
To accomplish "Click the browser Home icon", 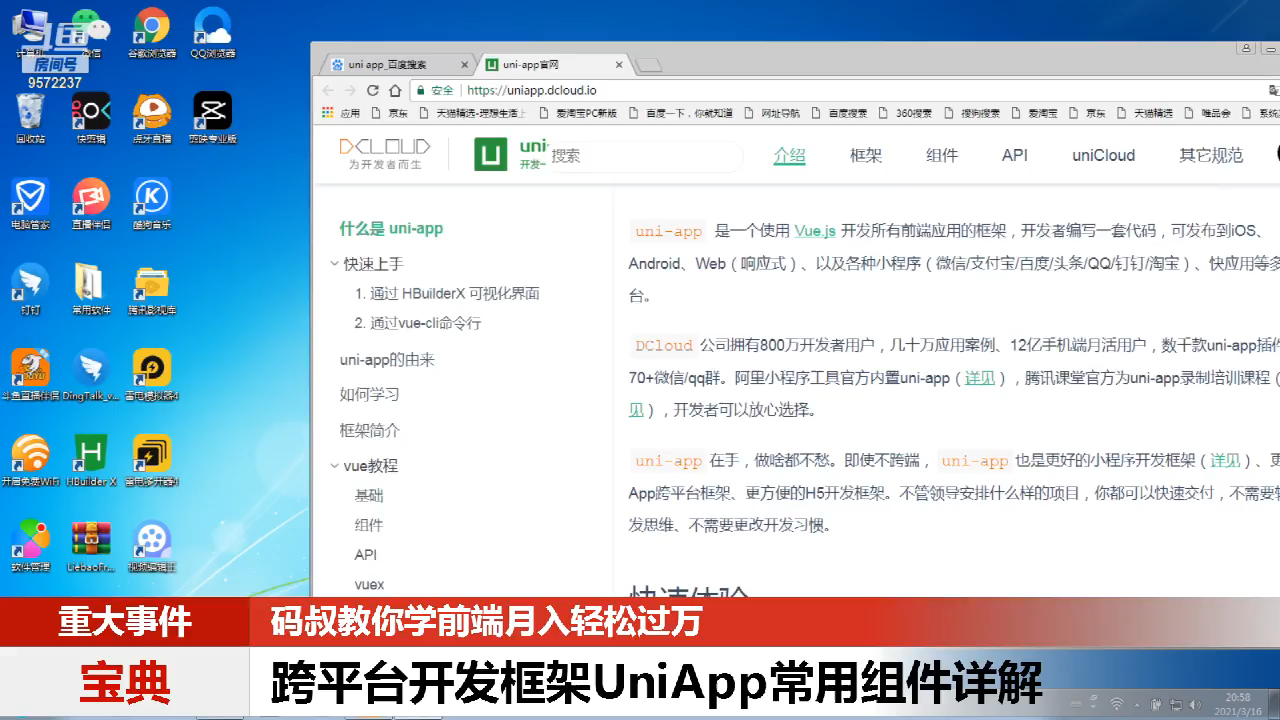I will tap(395, 90).
